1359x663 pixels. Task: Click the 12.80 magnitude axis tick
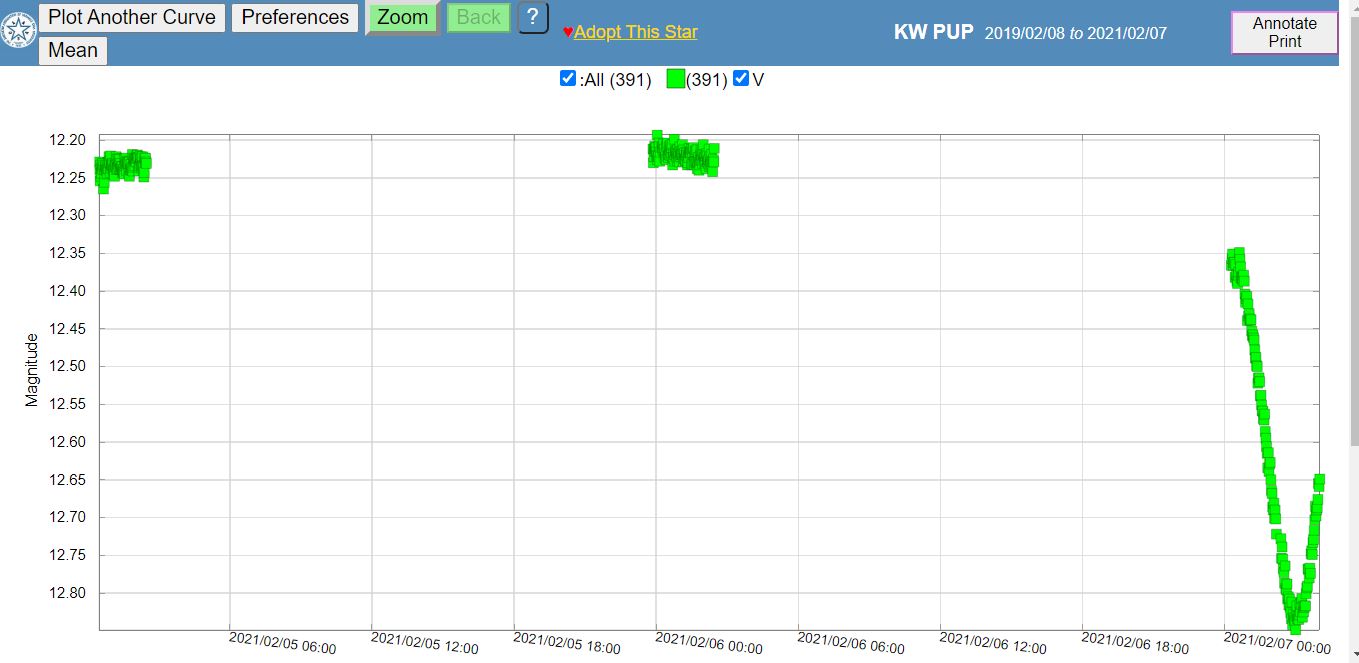(68, 593)
